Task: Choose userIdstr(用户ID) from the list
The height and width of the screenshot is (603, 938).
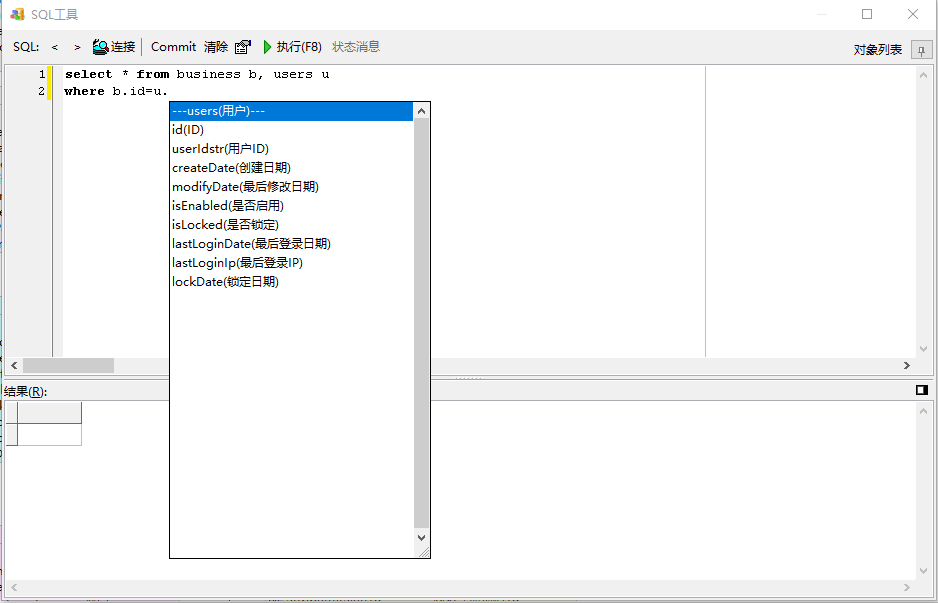Action: [x=291, y=149]
